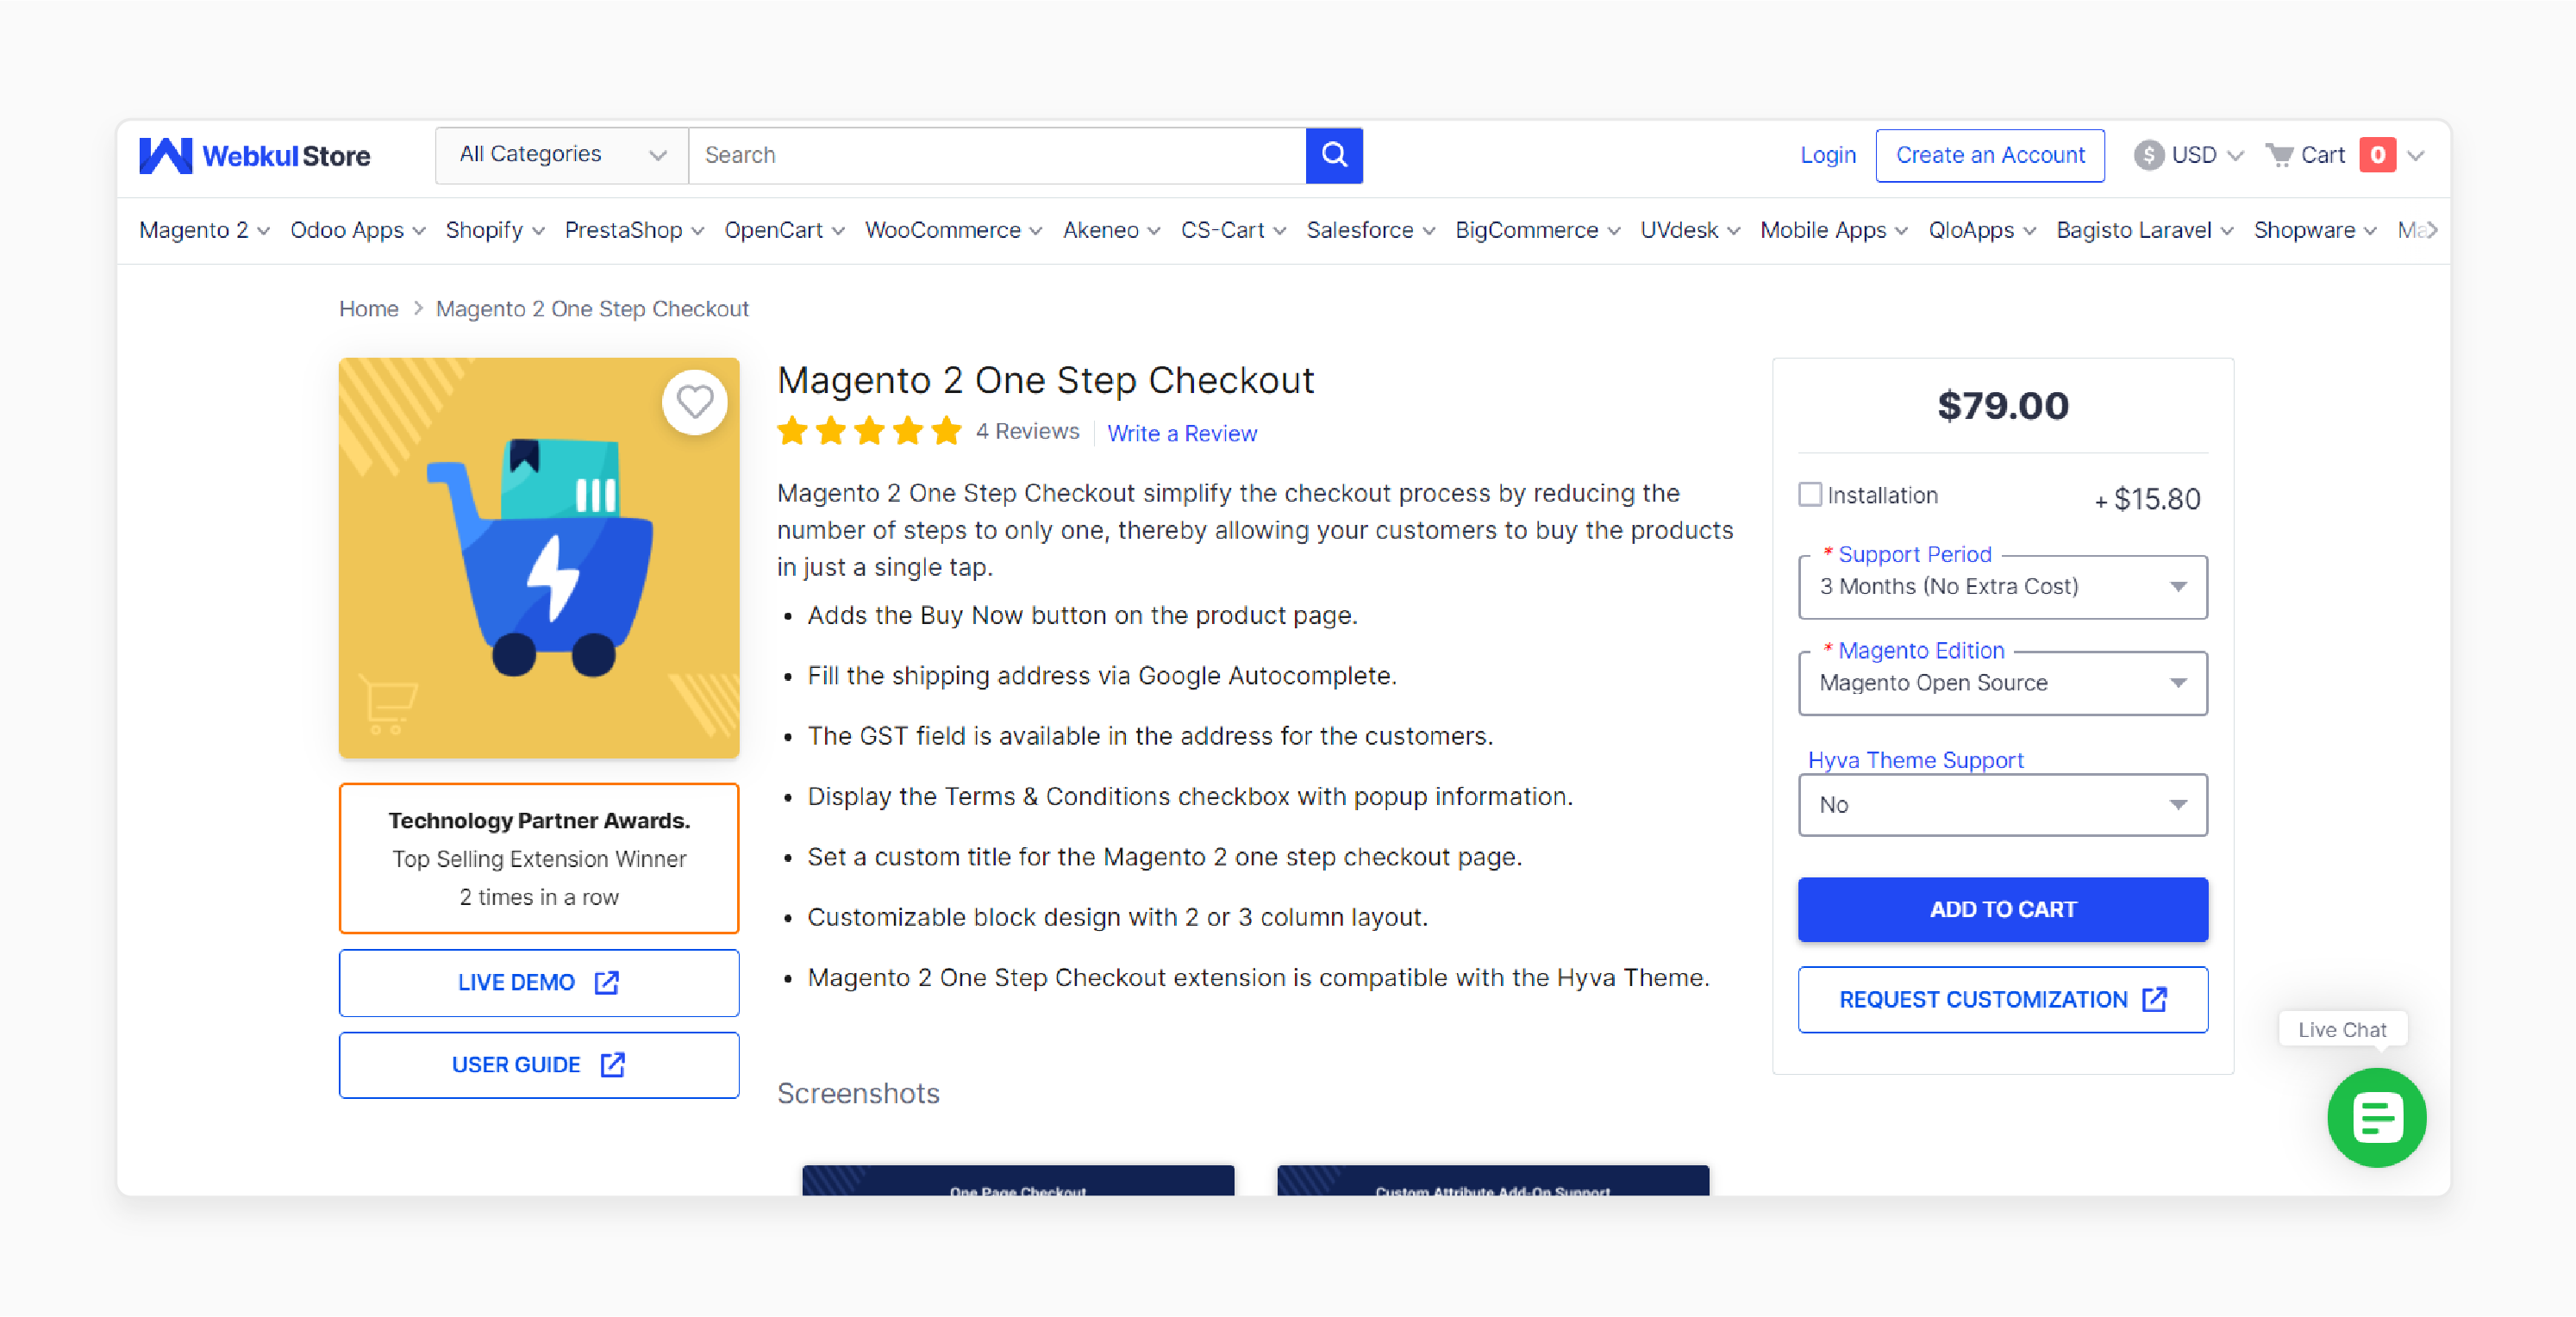This screenshot has width=2576, height=1317.
Task: Open the UVdesk menu
Action: coord(1691,230)
